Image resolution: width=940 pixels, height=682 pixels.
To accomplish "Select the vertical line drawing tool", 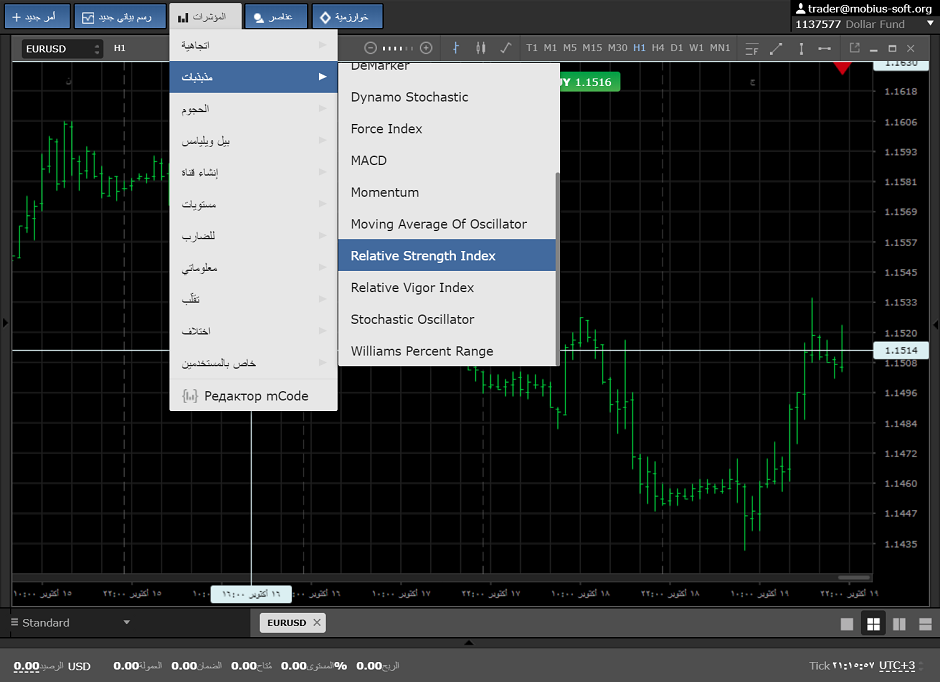I will coord(801,49).
